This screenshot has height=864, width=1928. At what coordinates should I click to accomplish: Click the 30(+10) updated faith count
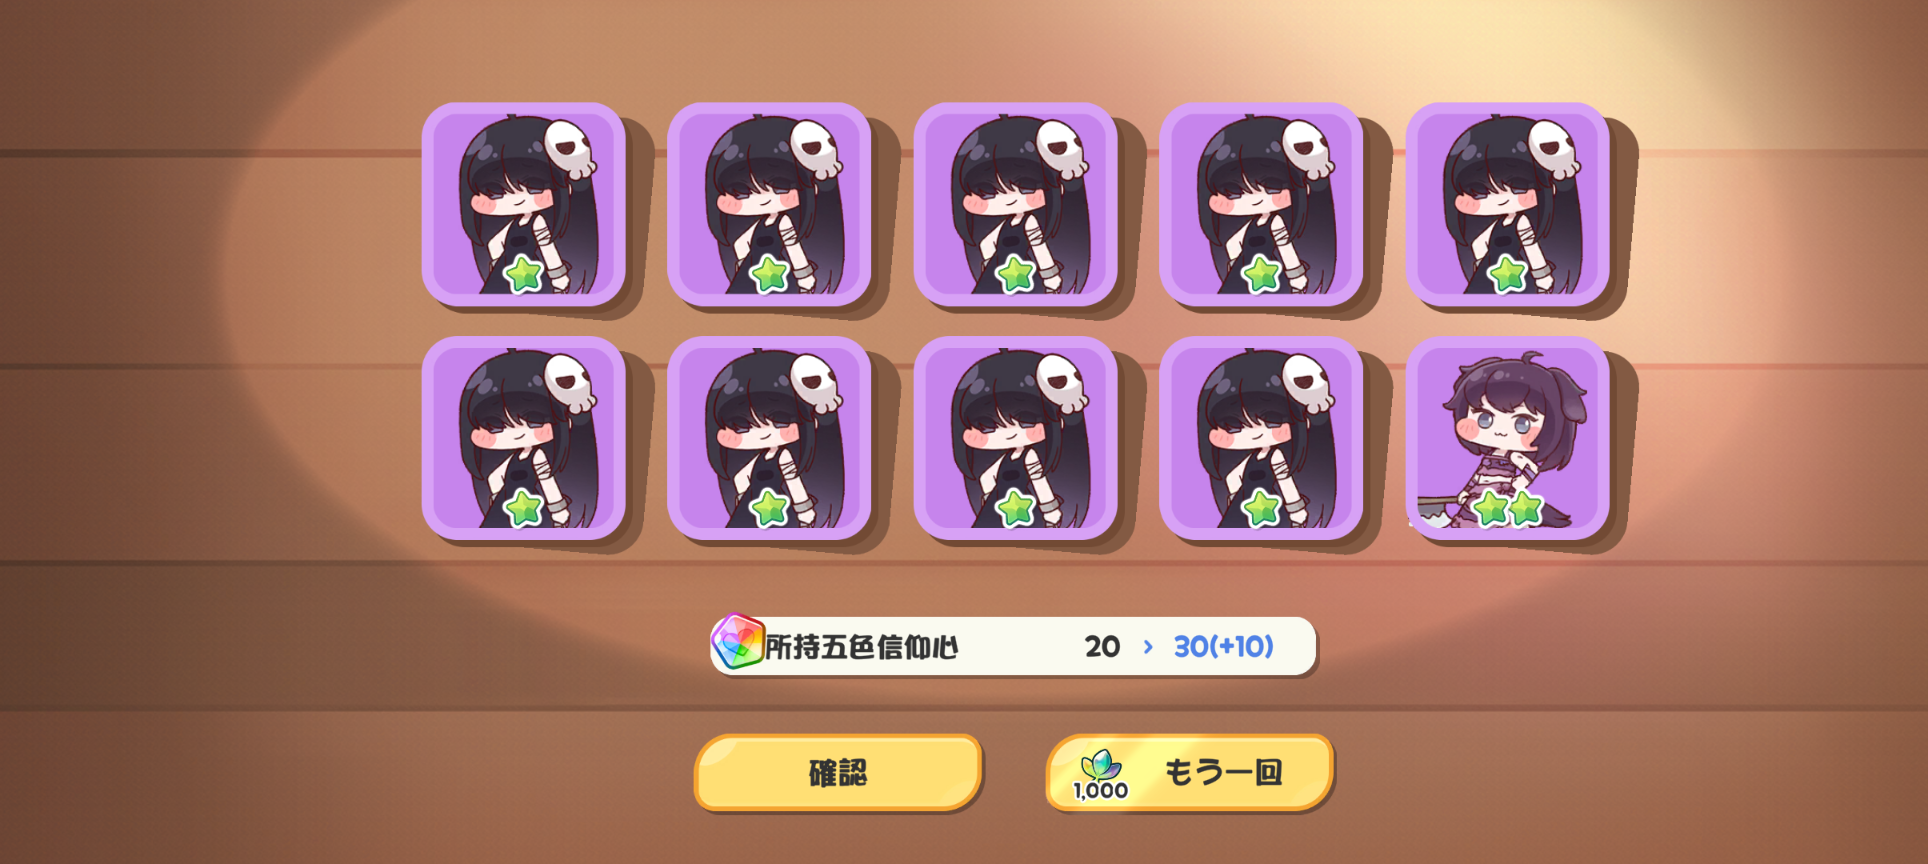pyautogui.click(x=1224, y=647)
